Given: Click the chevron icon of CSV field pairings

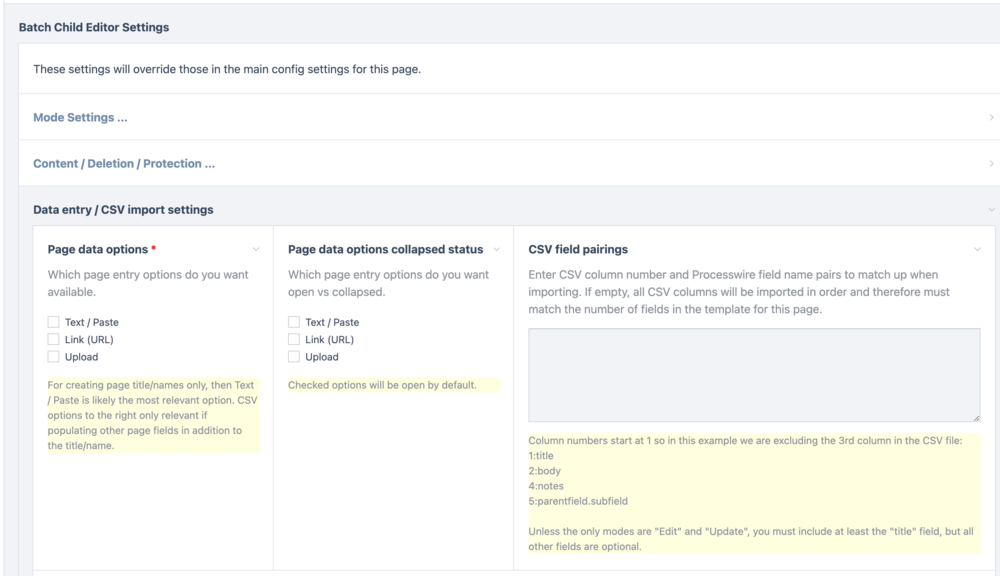Looking at the screenshot, I should [977, 250].
